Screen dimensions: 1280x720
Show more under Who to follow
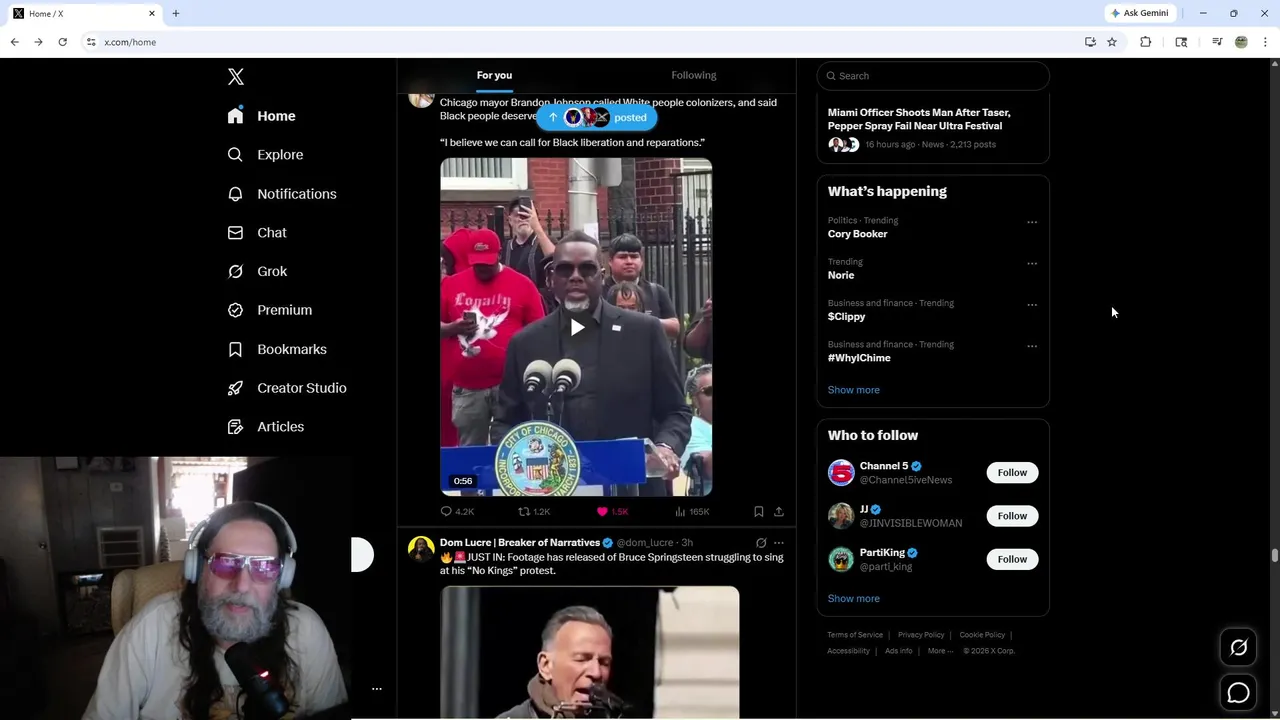pyautogui.click(x=854, y=598)
